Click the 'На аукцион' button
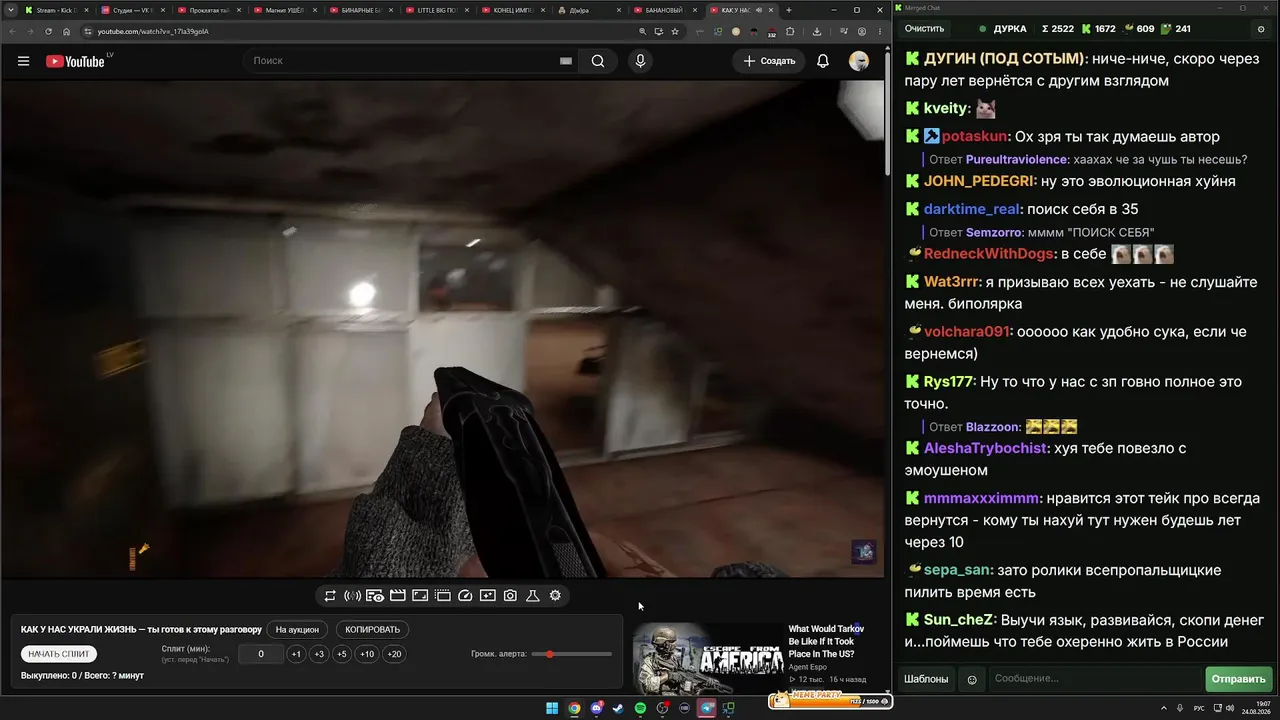 pyautogui.click(x=297, y=630)
